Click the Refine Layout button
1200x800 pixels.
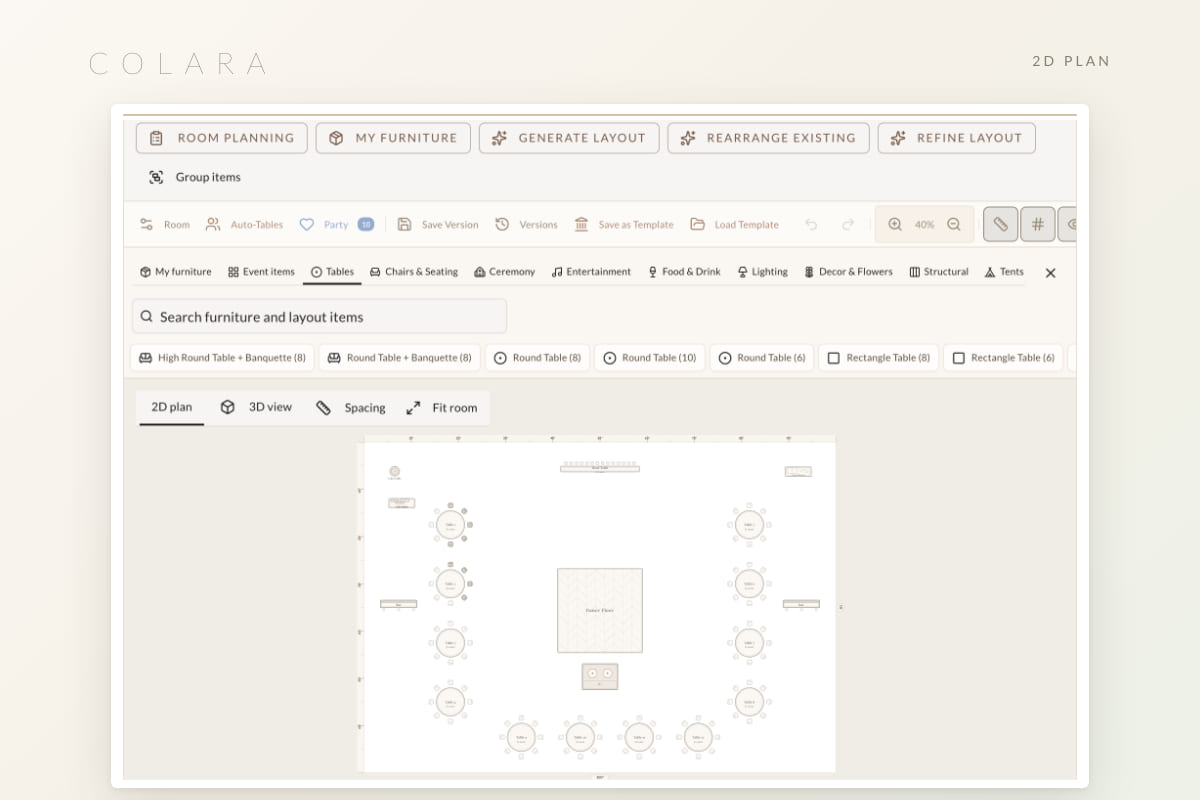956,138
